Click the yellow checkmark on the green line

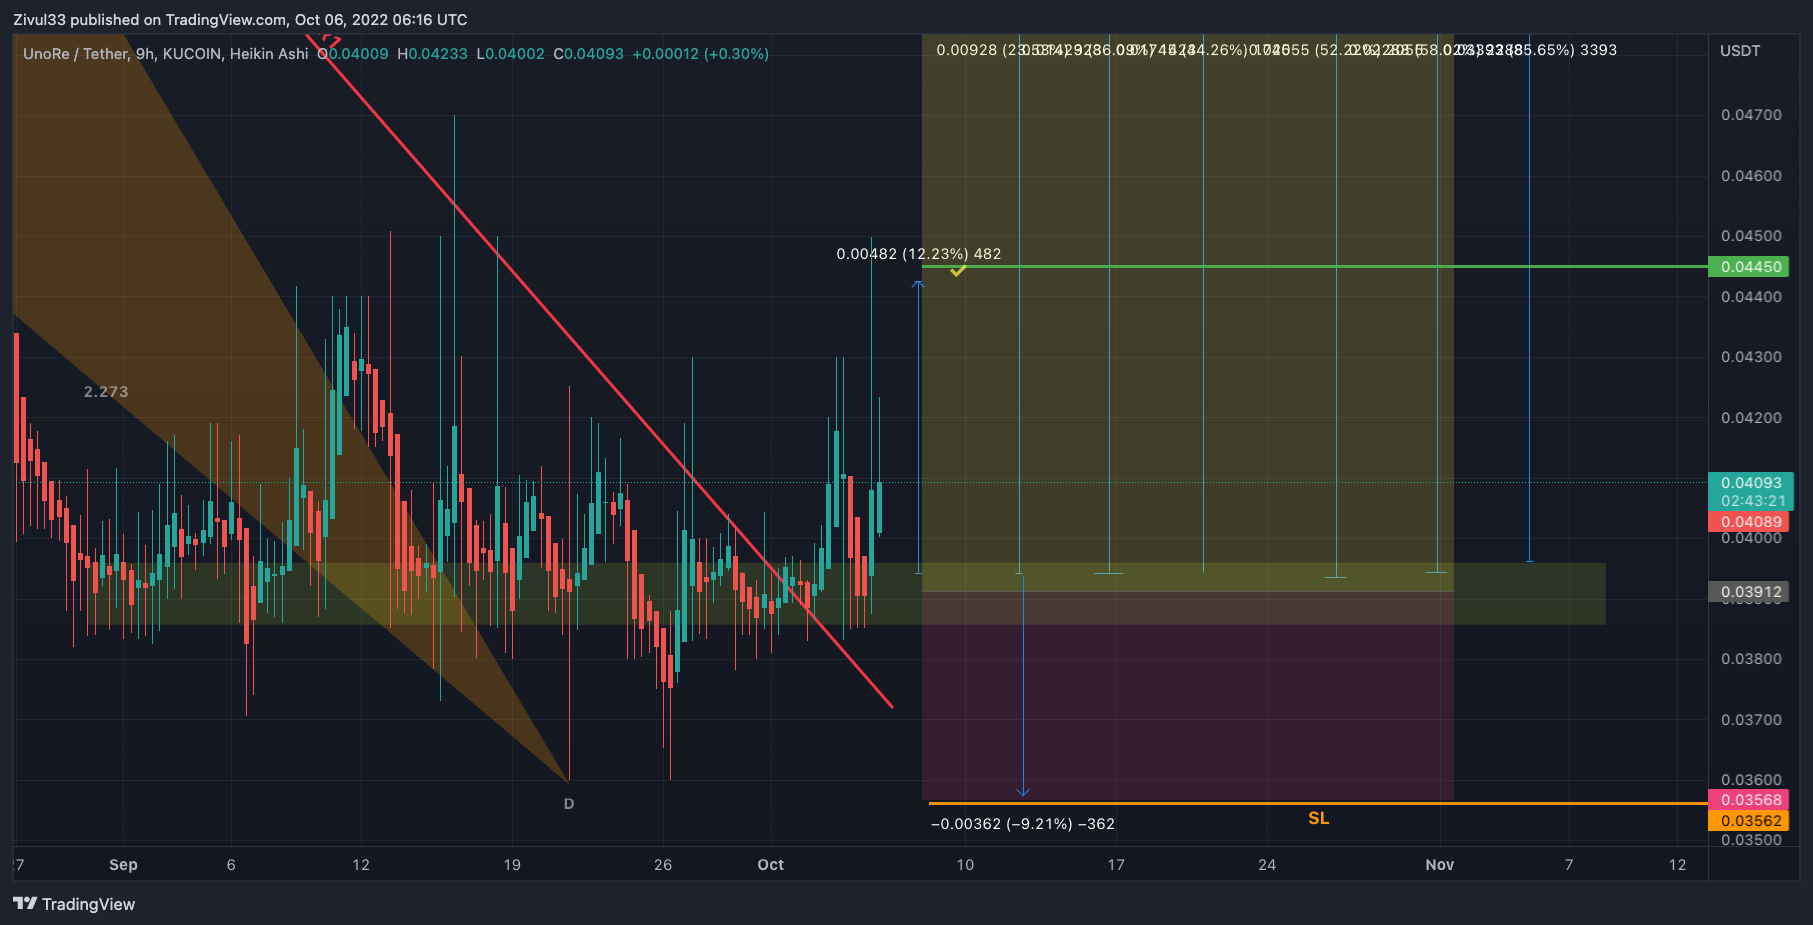[958, 270]
